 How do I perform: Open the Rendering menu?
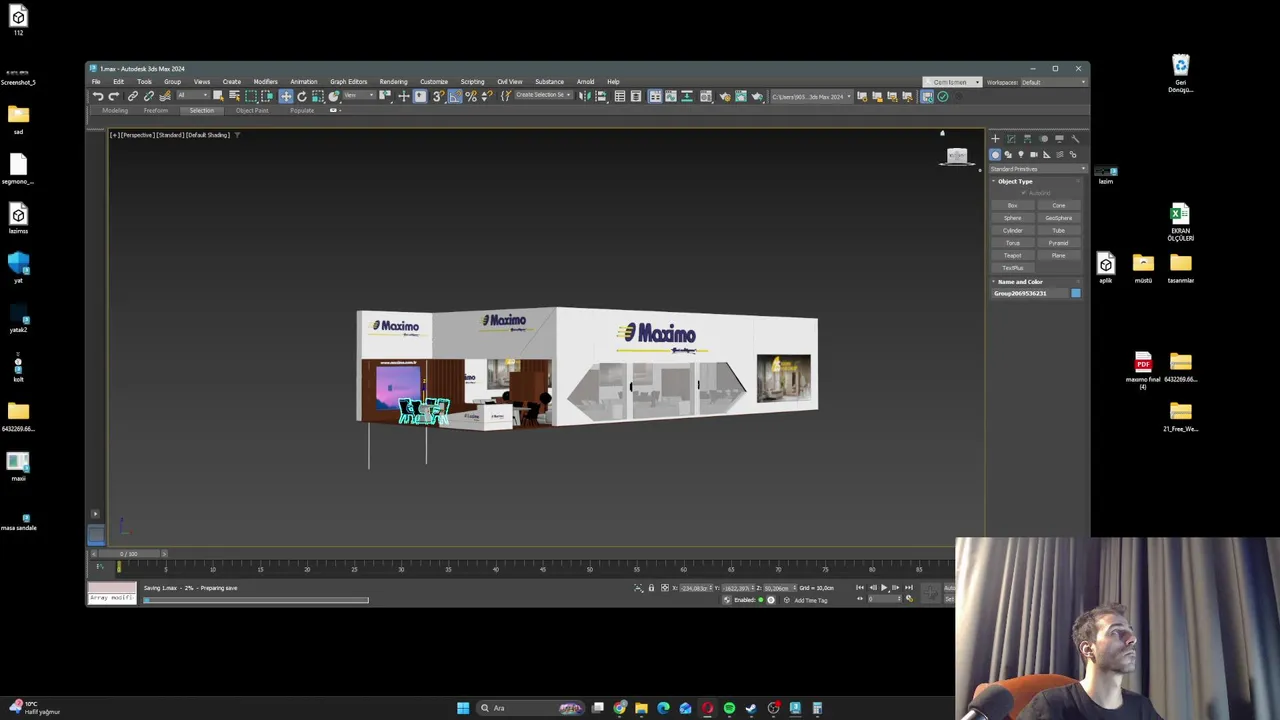click(x=393, y=82)
